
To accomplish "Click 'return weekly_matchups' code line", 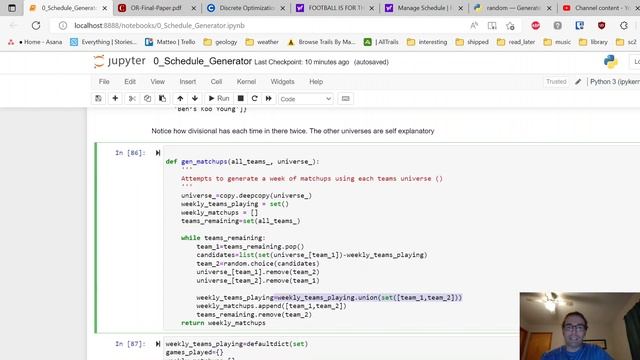I will click(x=223, y=323).
